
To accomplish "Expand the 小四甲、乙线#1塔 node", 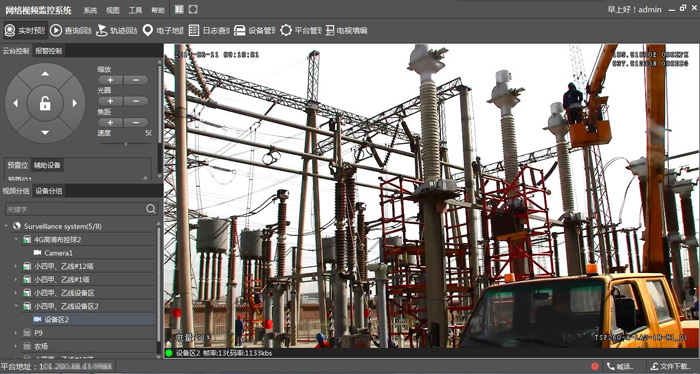I will click(x=17, y=280).
